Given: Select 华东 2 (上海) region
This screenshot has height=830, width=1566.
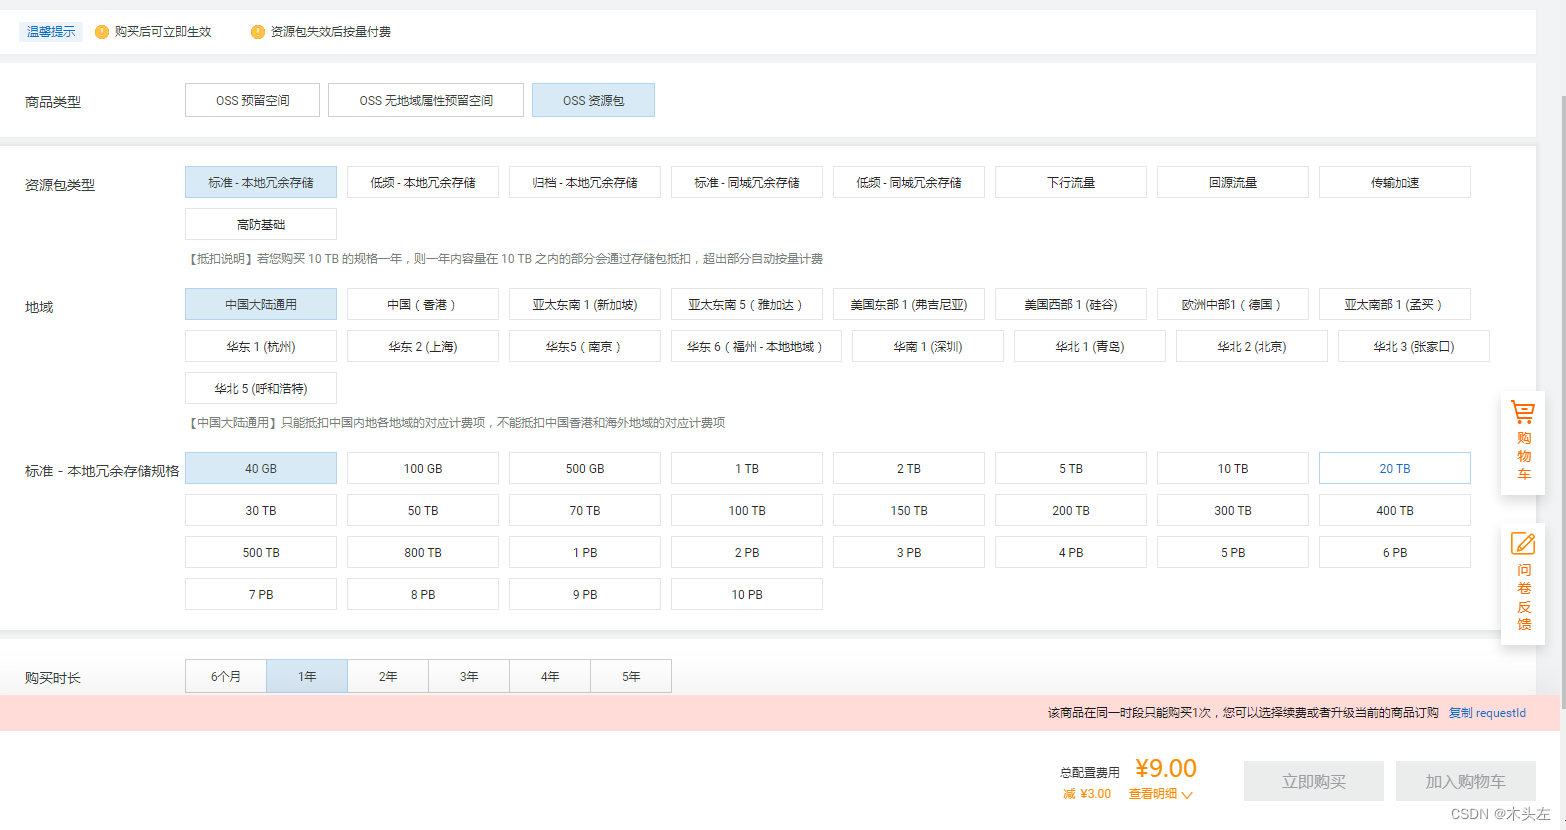Looking at the screenshot, I should [423, 346].
